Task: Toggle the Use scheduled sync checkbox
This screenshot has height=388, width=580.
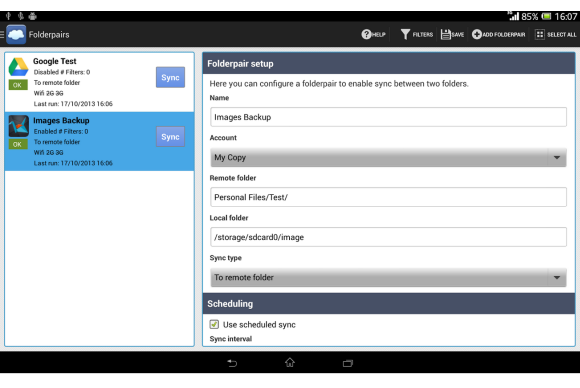Action: [214, 324]
